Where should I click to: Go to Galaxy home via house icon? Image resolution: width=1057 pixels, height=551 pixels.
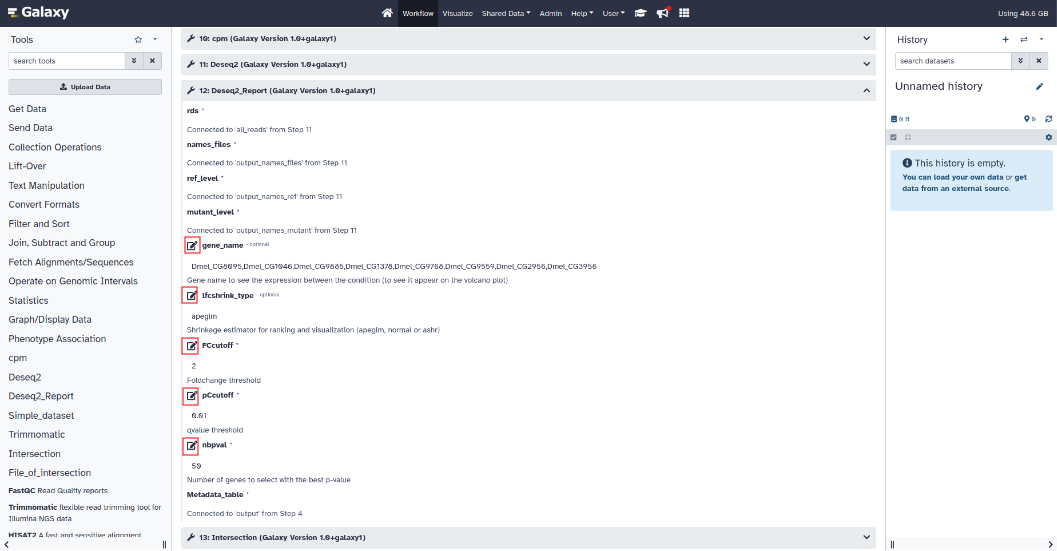pos(387,13)
